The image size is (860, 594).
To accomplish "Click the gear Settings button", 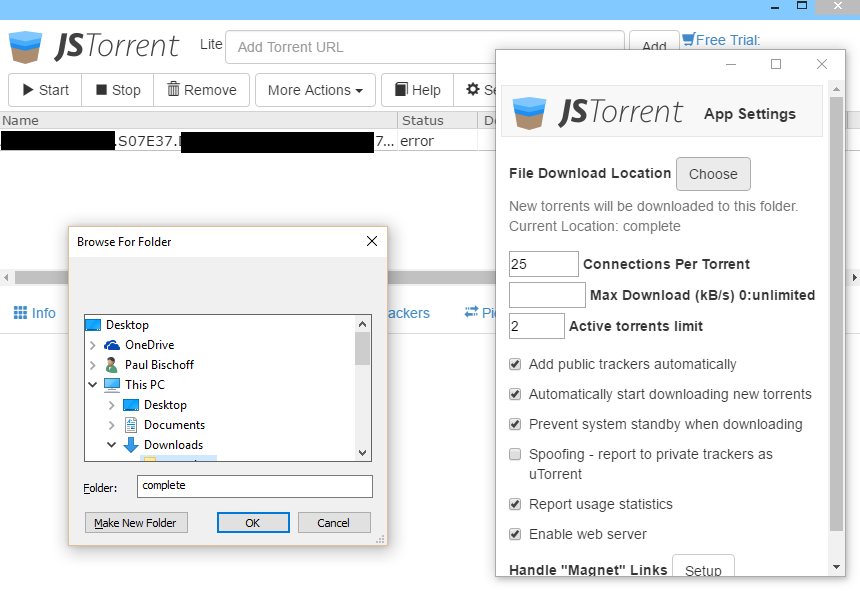I will point(475,90).
